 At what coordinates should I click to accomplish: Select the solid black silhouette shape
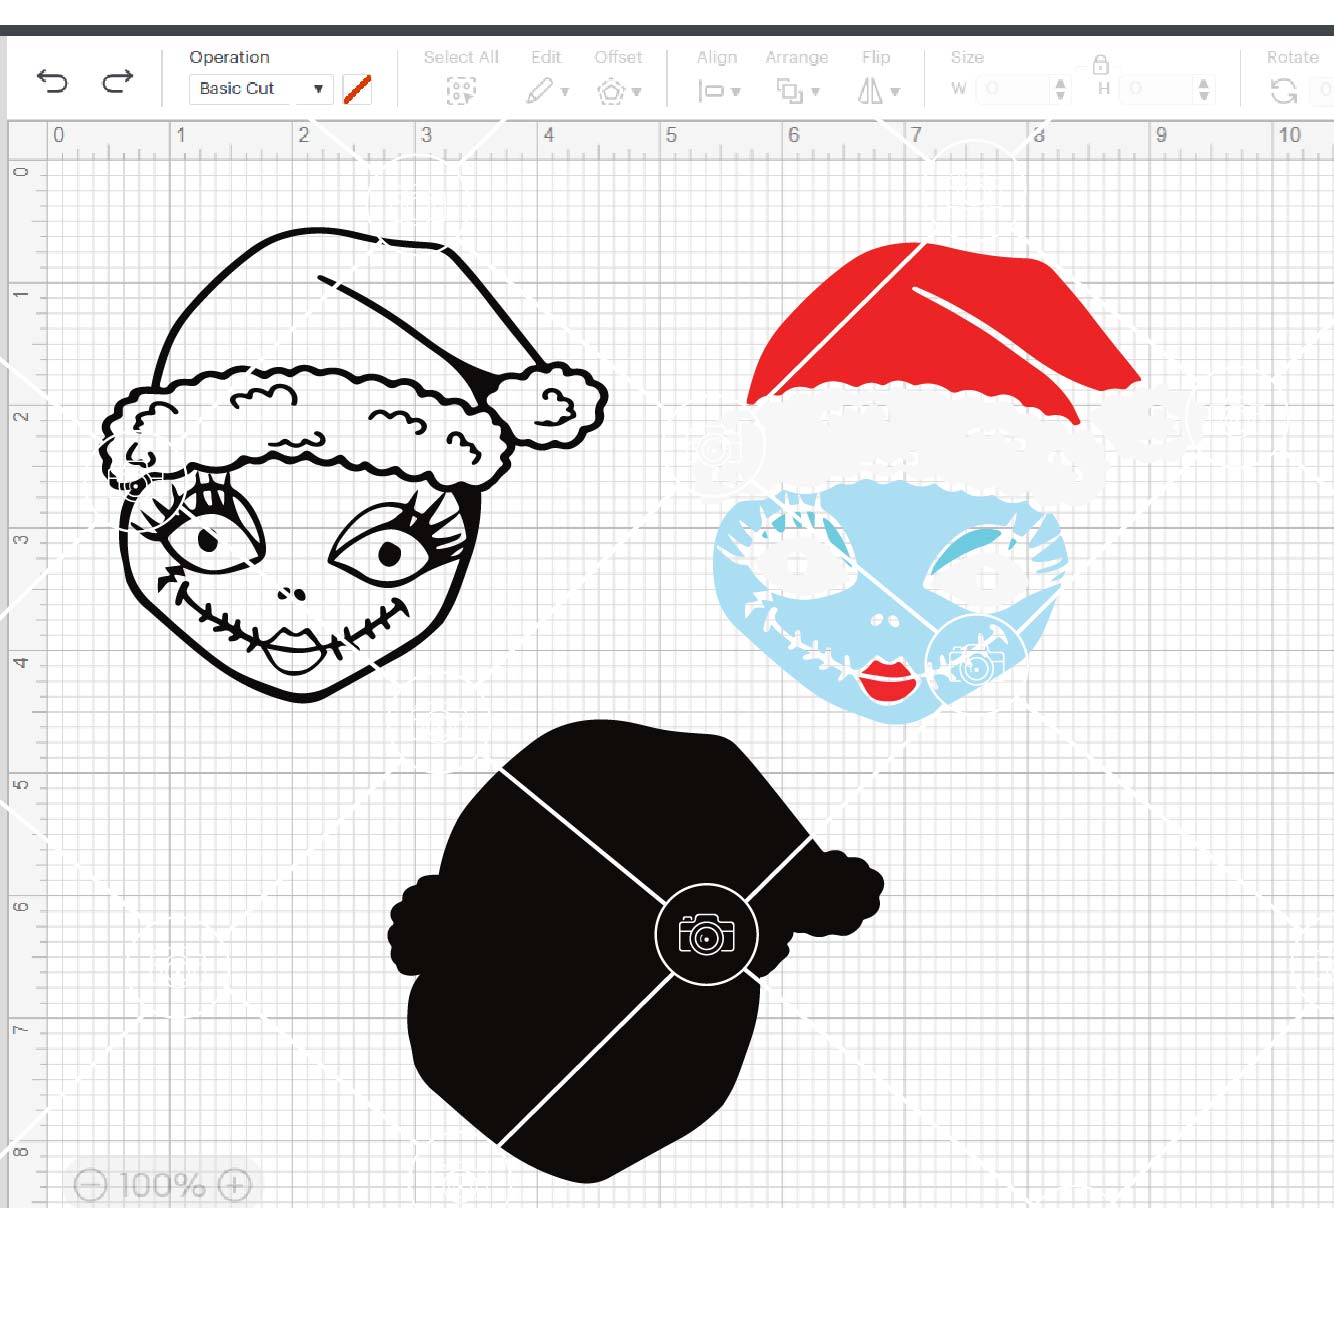635,952
